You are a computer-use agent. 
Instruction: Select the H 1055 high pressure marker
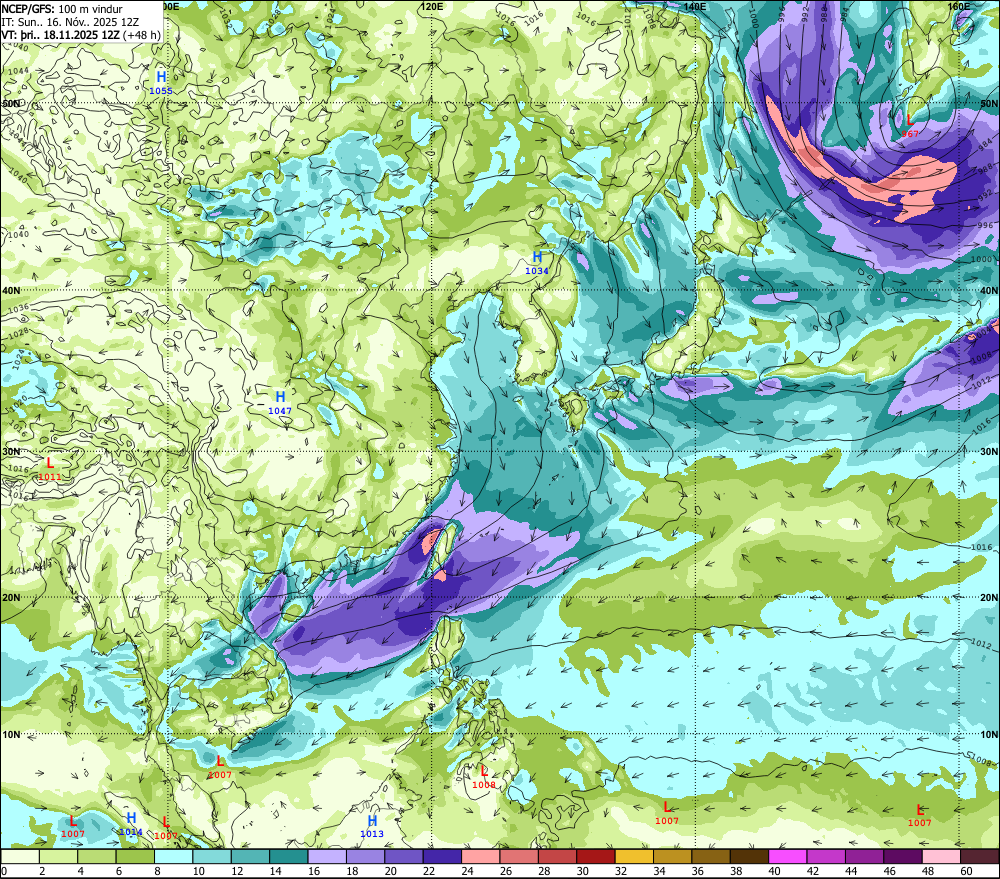[x=161, y=82]
